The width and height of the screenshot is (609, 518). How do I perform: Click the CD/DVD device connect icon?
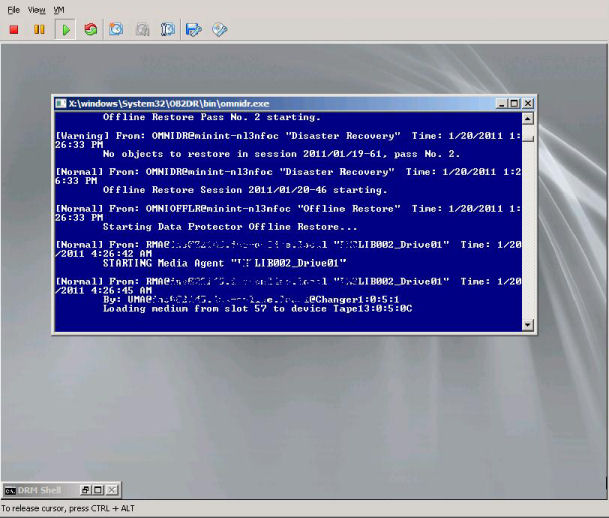pyautogui.click(x=219, y=30)
